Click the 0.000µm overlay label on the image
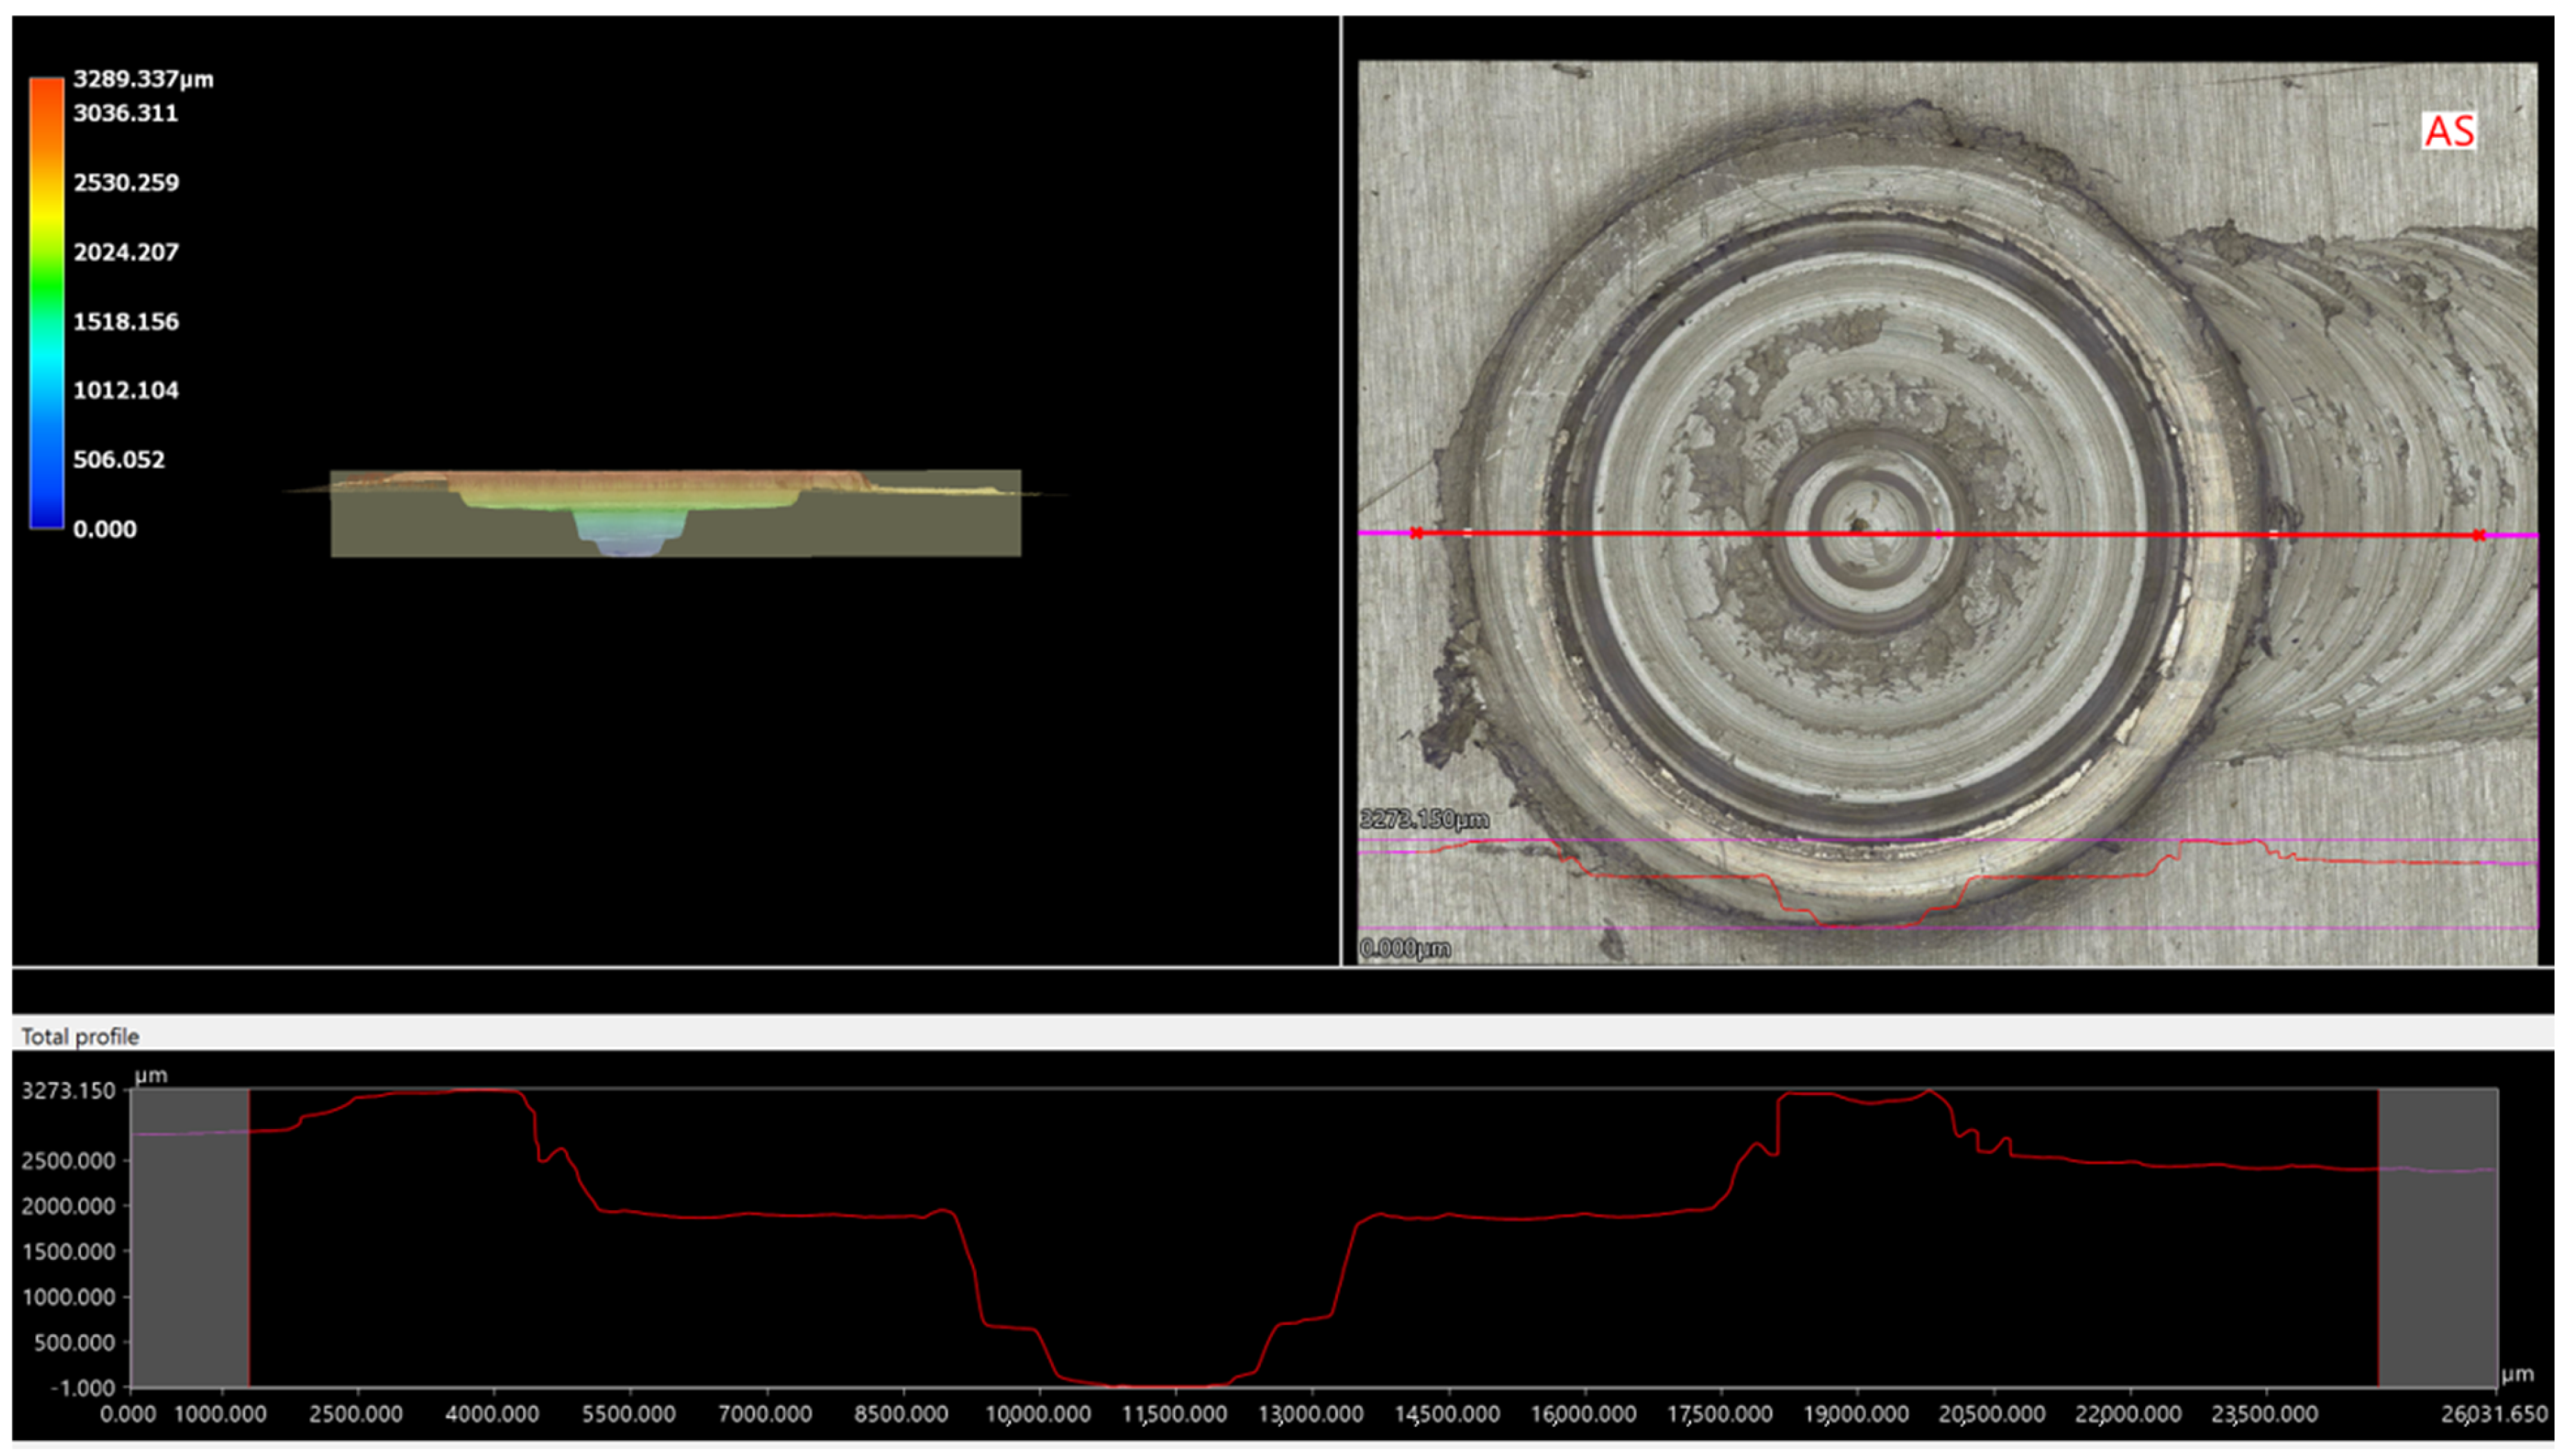The height and width of the screenshot is (1456, 2565). point(1404,948)
